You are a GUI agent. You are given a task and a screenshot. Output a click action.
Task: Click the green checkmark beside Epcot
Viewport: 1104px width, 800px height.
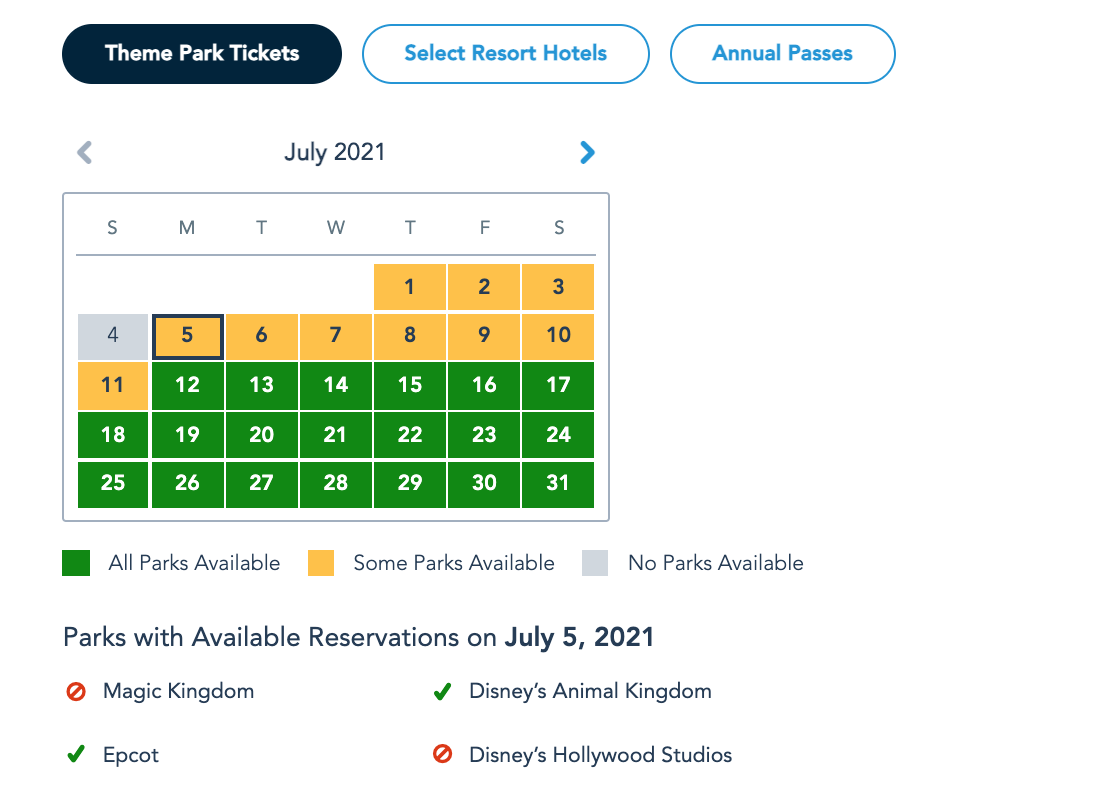[76, 755]
